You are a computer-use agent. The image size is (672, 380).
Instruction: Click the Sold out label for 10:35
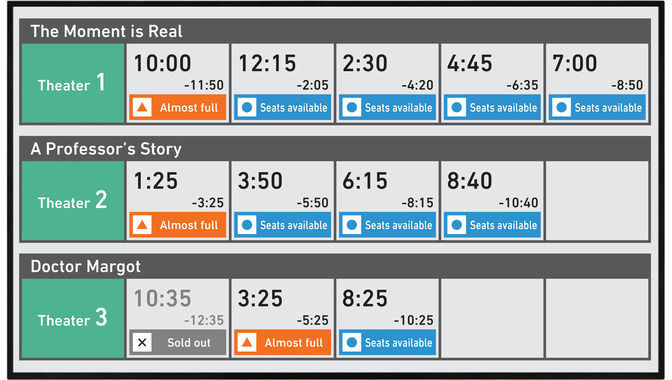click(189, 343)
